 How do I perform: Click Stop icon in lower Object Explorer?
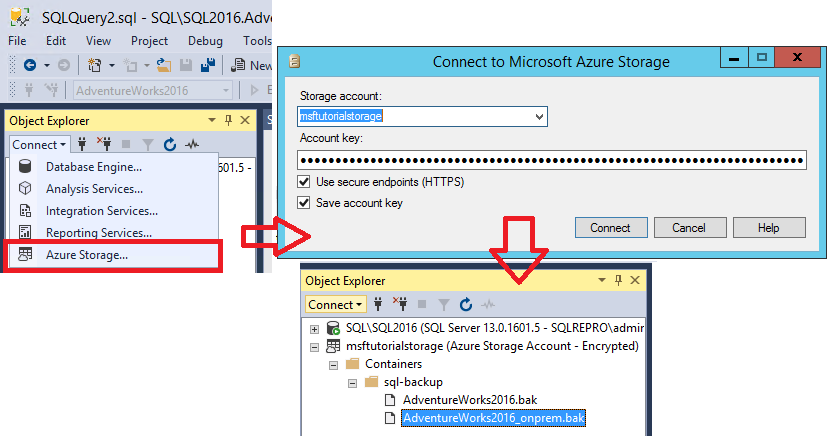(422, 304)
